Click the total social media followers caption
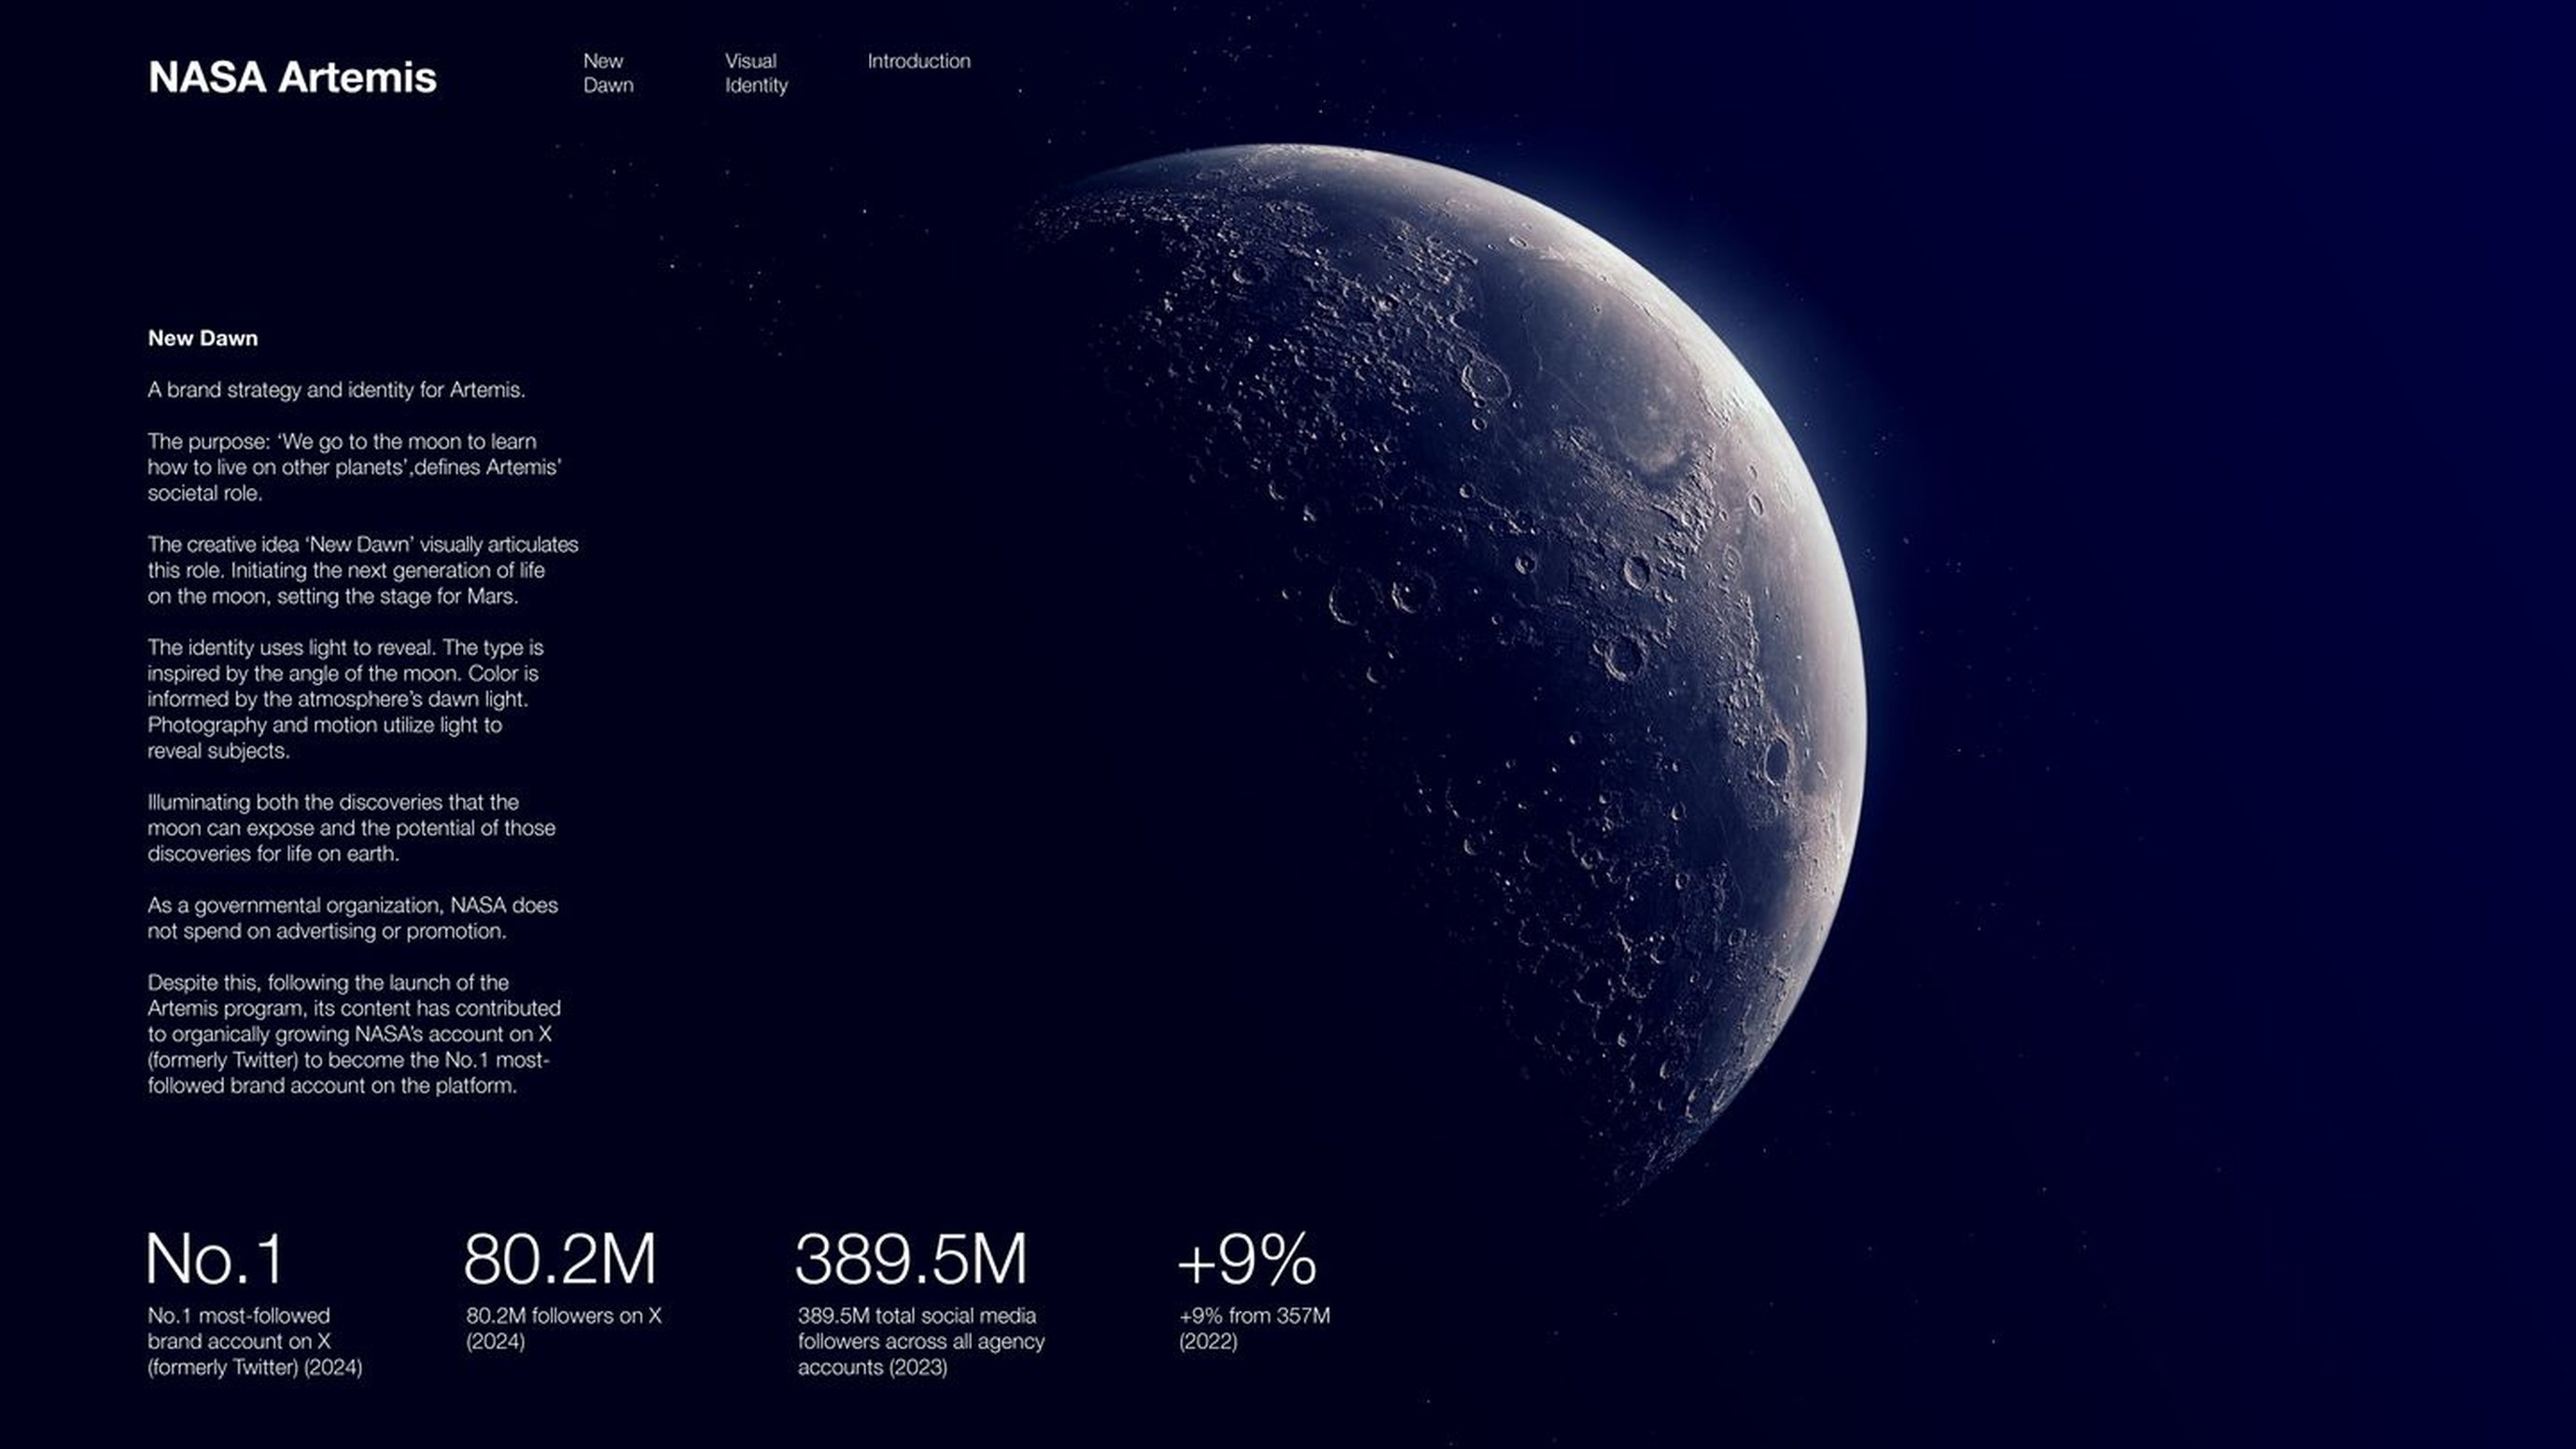This screenshot has width=2576, height=1449. tap(922, 1341)
